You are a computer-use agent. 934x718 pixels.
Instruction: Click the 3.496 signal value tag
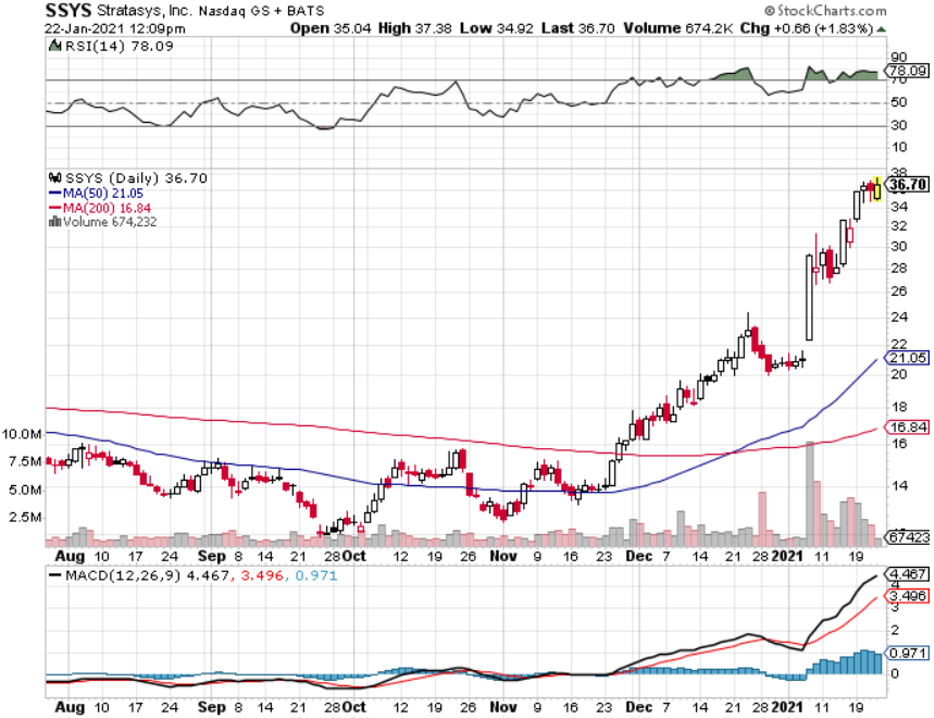coord(907,596)
